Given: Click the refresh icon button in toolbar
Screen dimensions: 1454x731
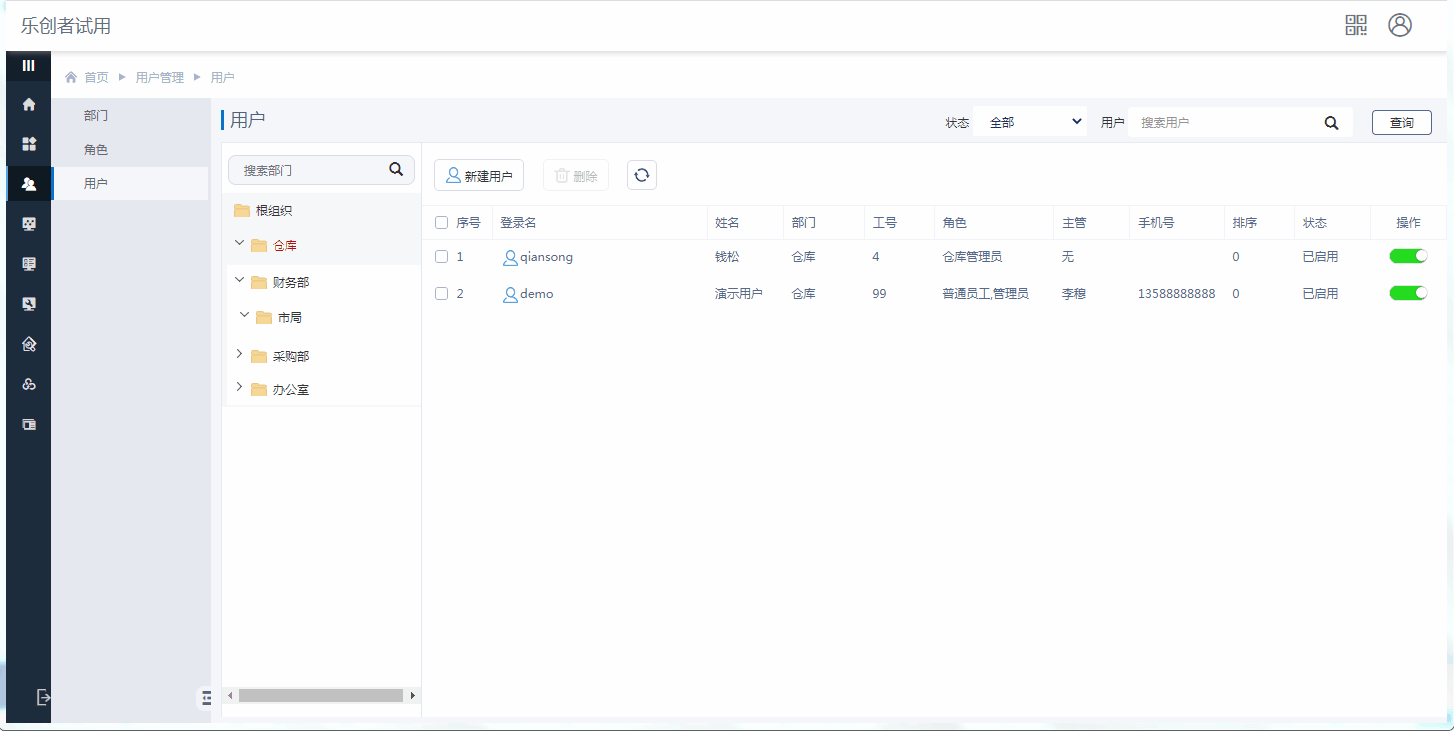Looking at the screenshot, I should [642, 175].
